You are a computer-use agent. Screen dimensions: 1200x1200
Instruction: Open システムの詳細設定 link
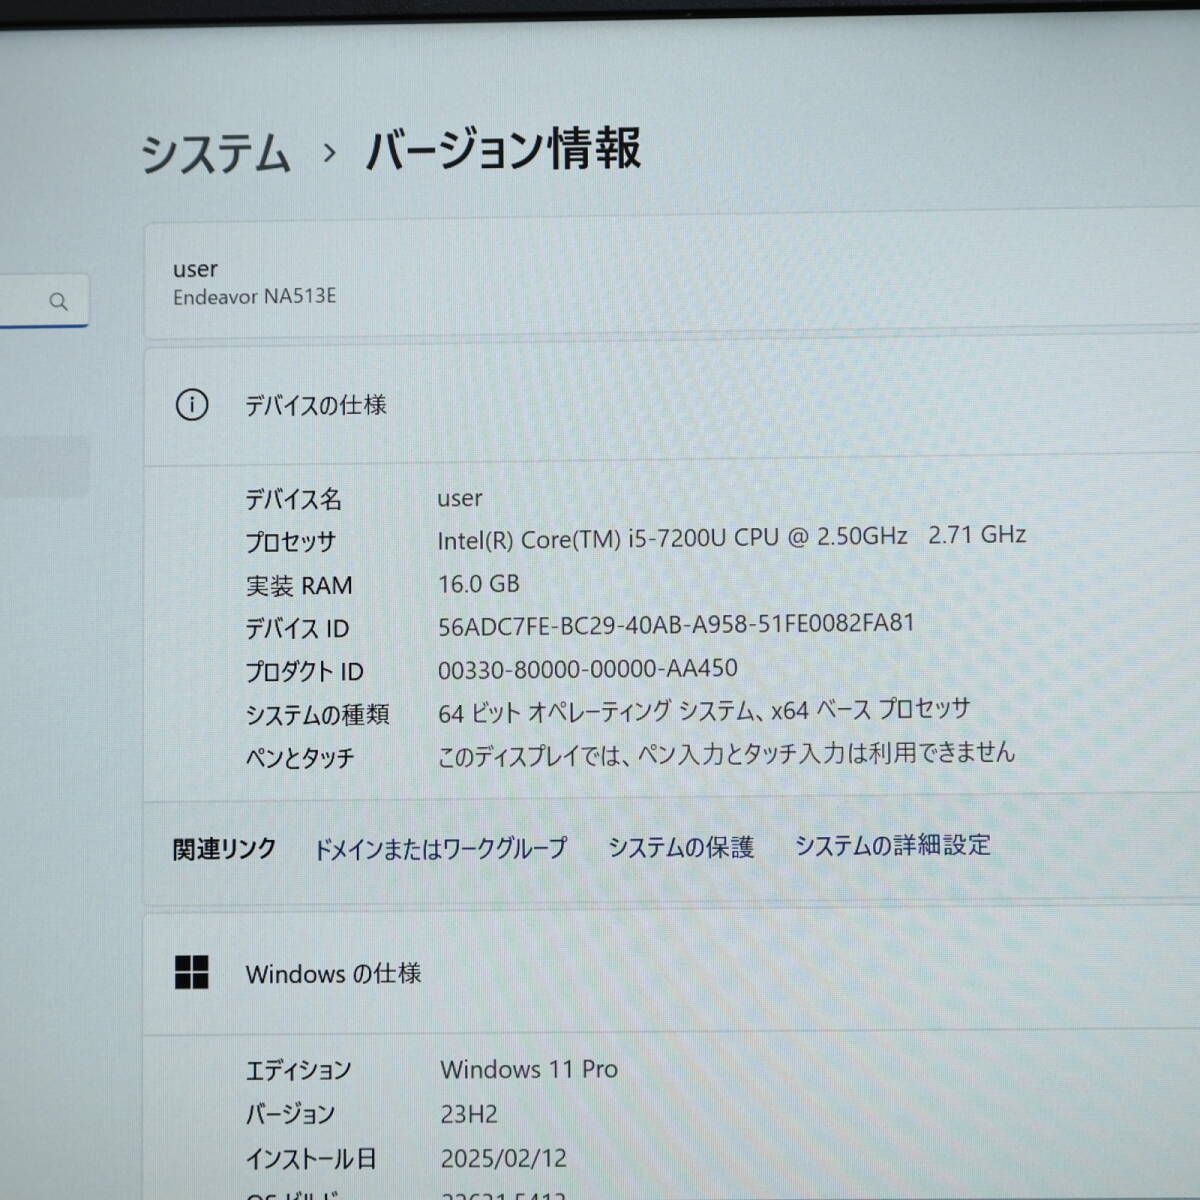tap(892, 845)
